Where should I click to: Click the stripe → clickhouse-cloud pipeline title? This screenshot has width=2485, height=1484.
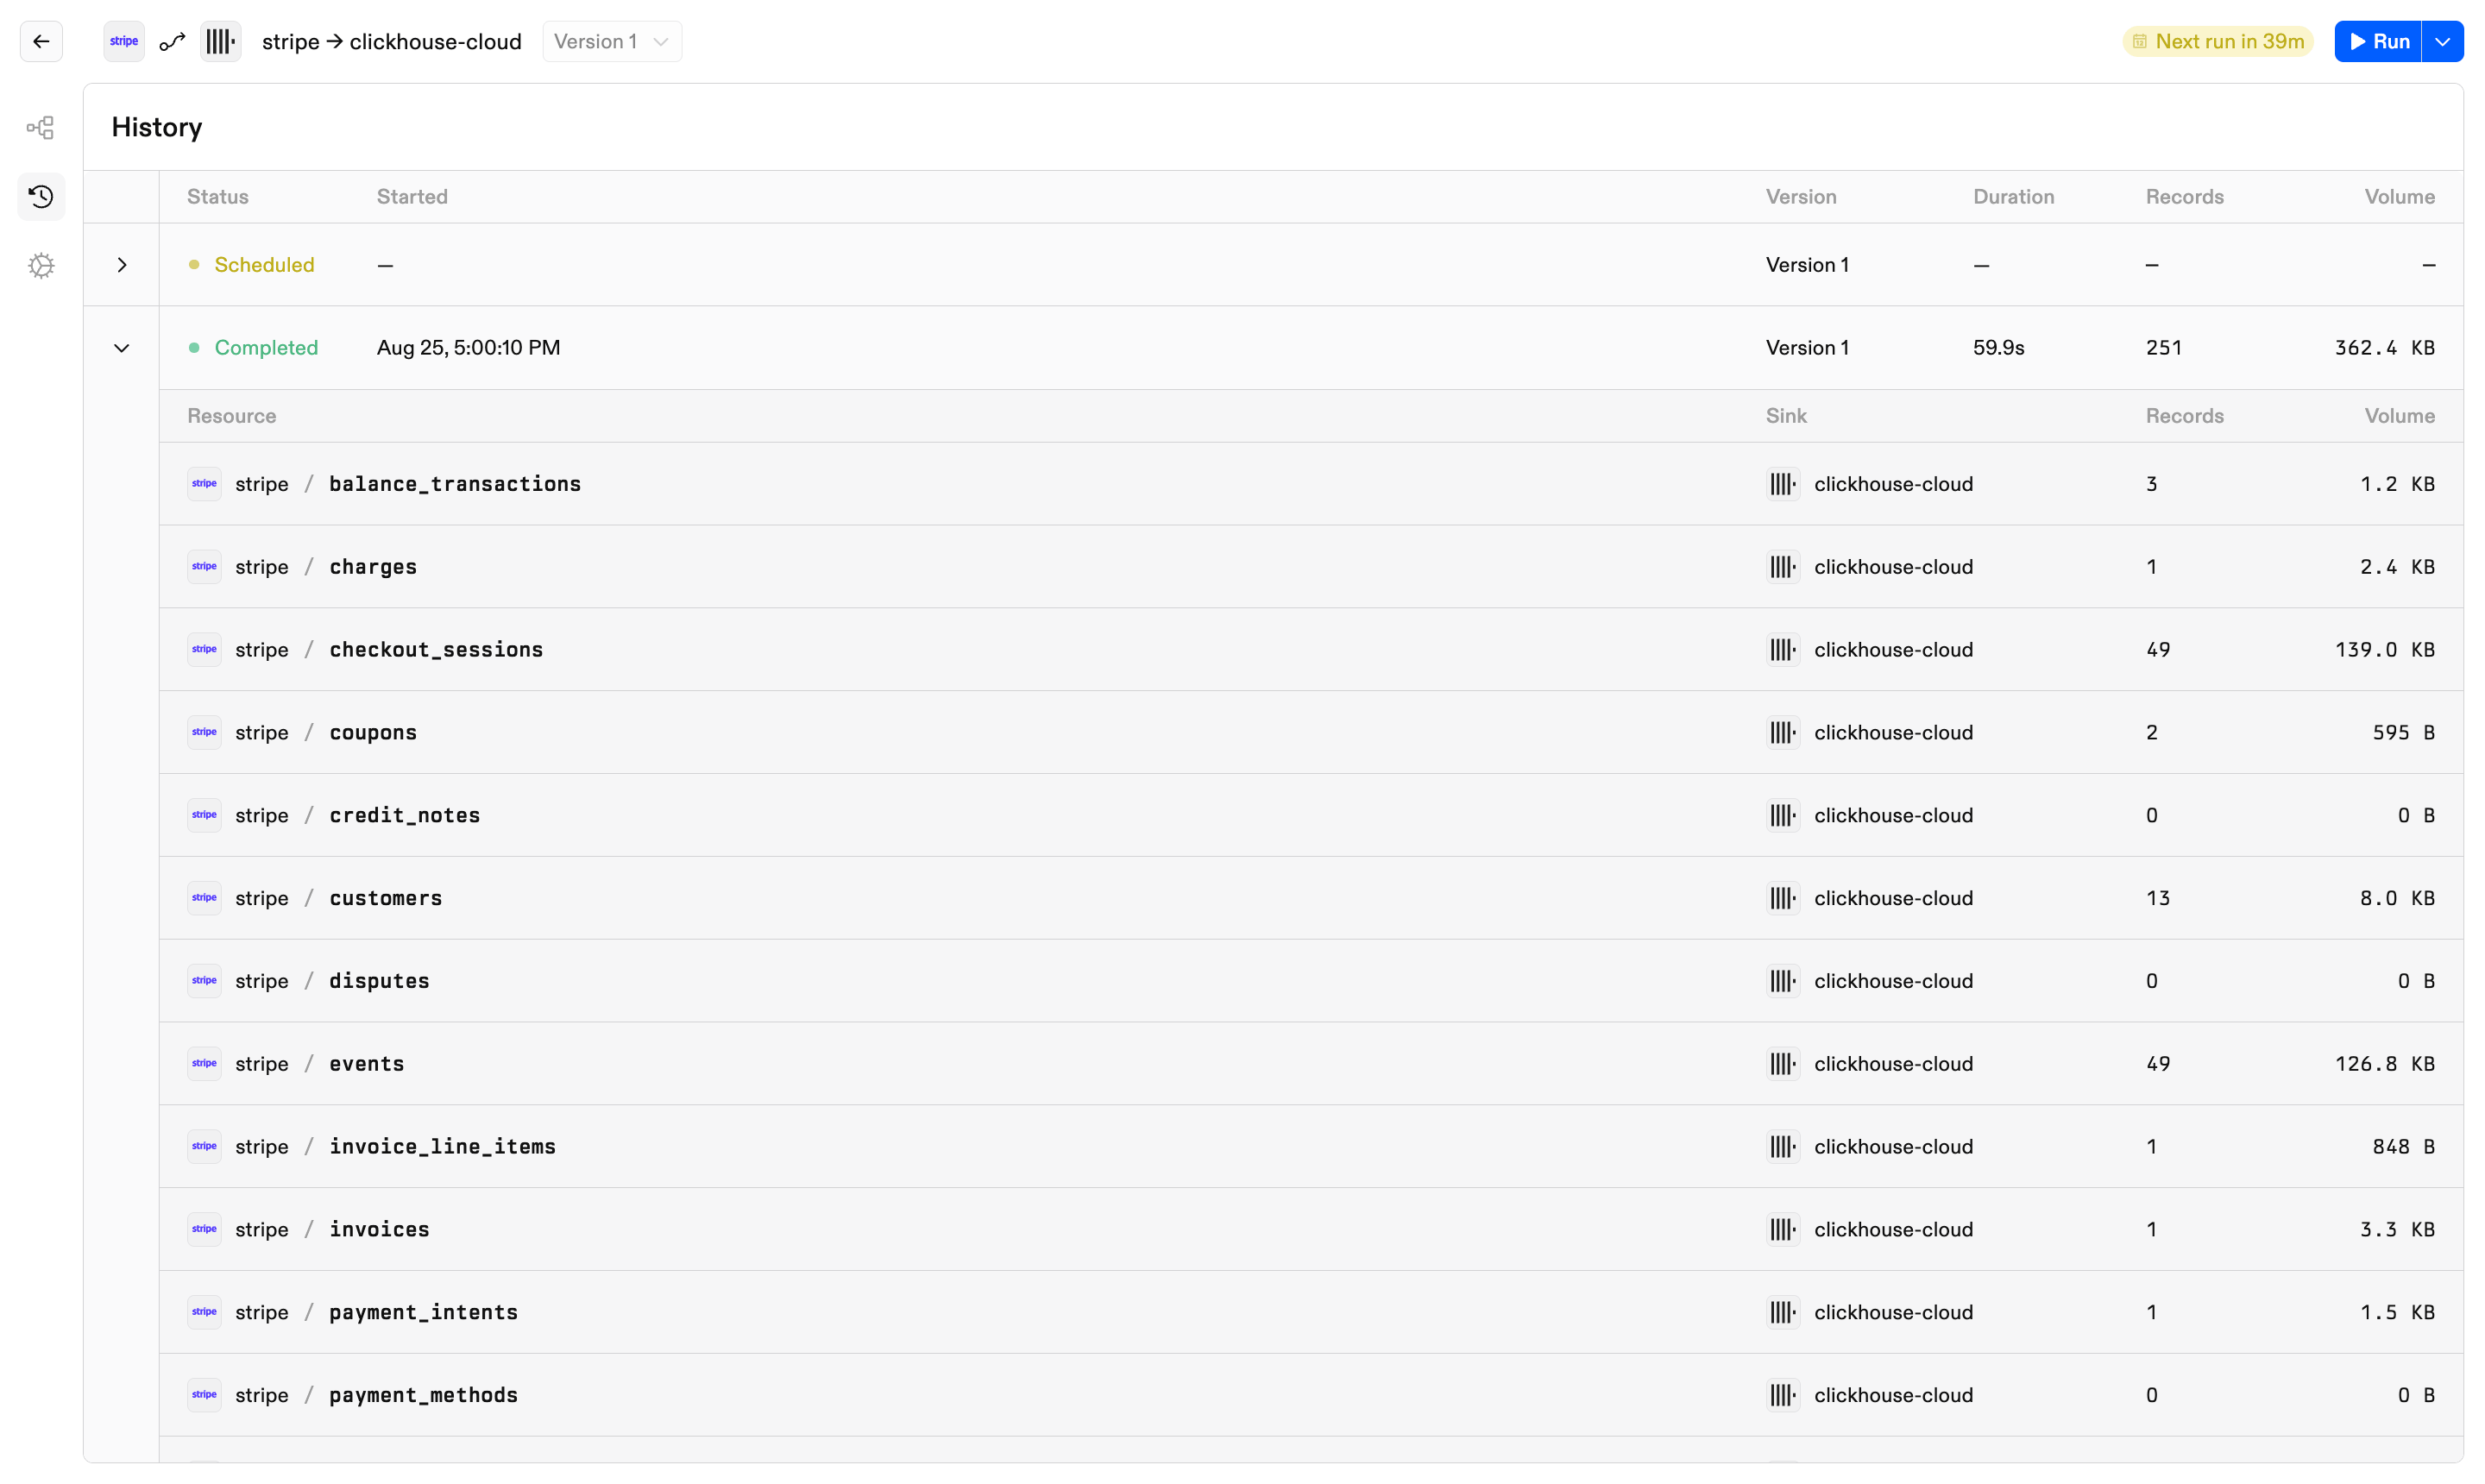click(392, 41)
